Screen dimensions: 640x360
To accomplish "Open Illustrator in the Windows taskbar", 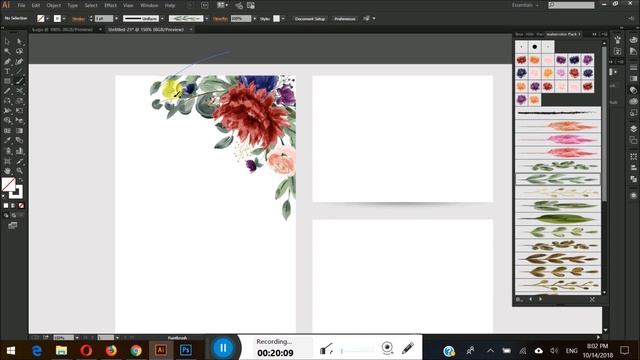I will (160, 350).
